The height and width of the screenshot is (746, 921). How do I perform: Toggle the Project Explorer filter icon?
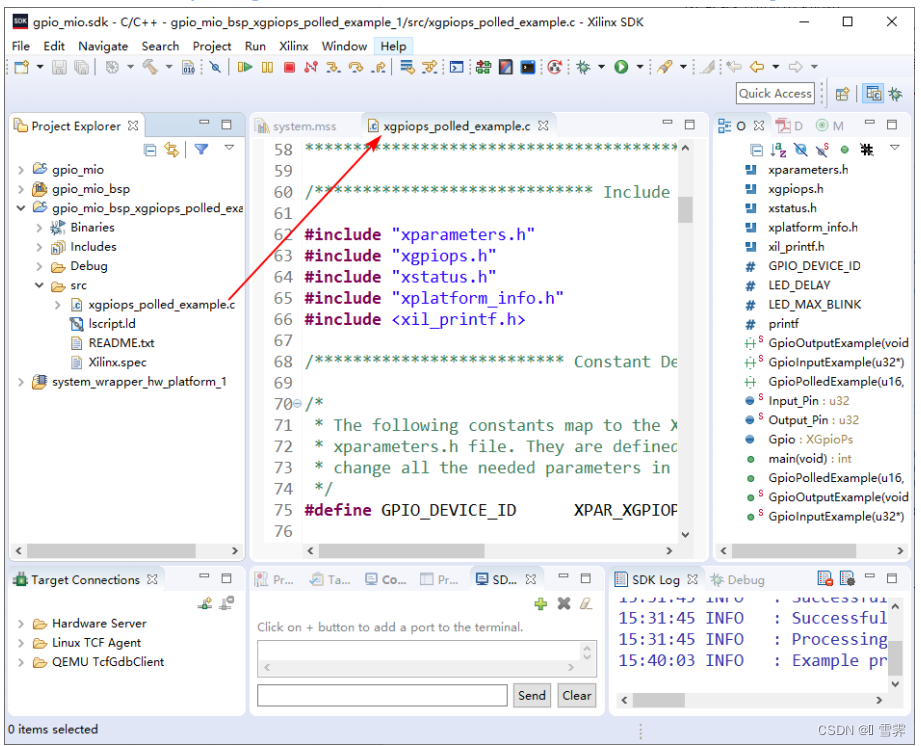(201, 150)
